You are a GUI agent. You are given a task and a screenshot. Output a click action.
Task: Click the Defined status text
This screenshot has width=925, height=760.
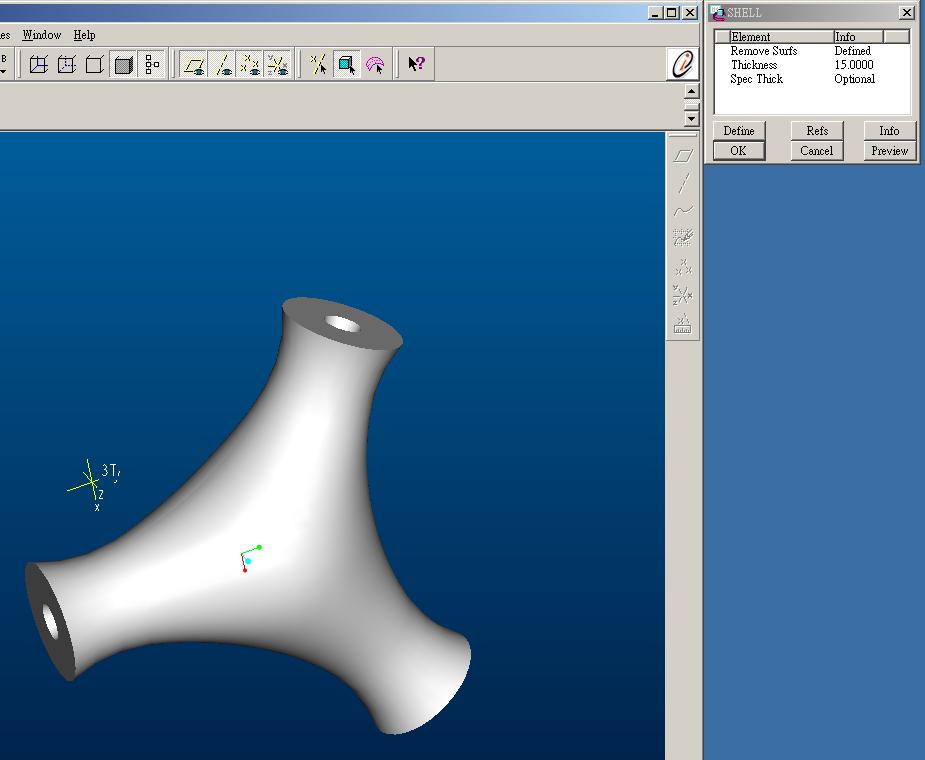click(852, 51)
